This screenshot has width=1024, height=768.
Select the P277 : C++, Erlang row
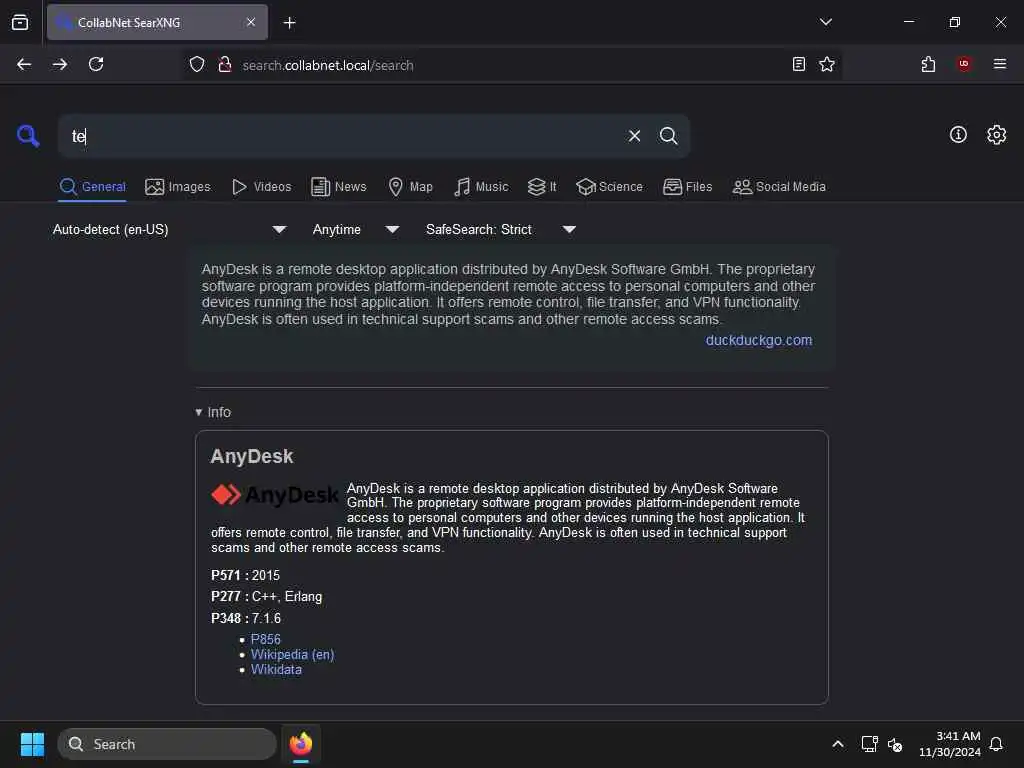point(266,597)
